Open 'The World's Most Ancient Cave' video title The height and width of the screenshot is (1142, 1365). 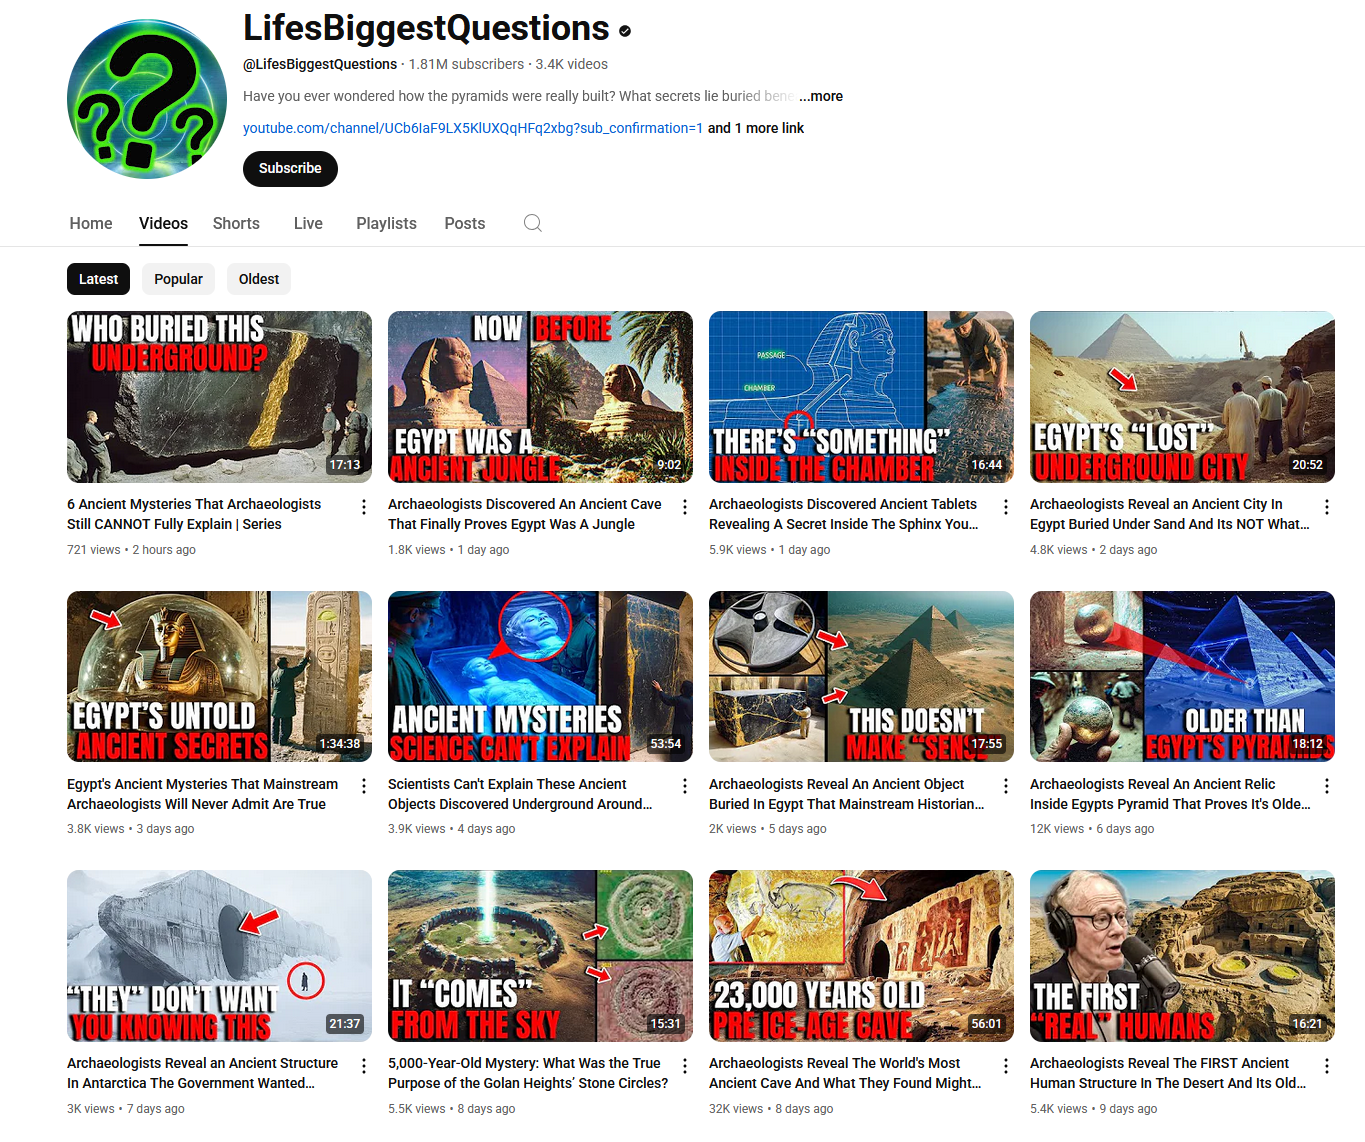(845, 1073)
